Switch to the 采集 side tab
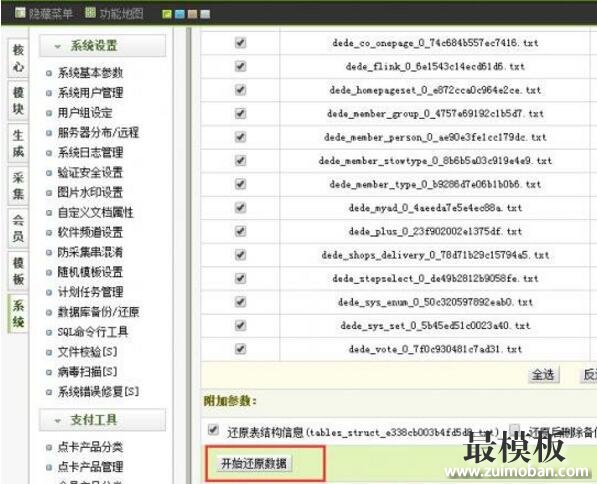 tap(18, 186)
